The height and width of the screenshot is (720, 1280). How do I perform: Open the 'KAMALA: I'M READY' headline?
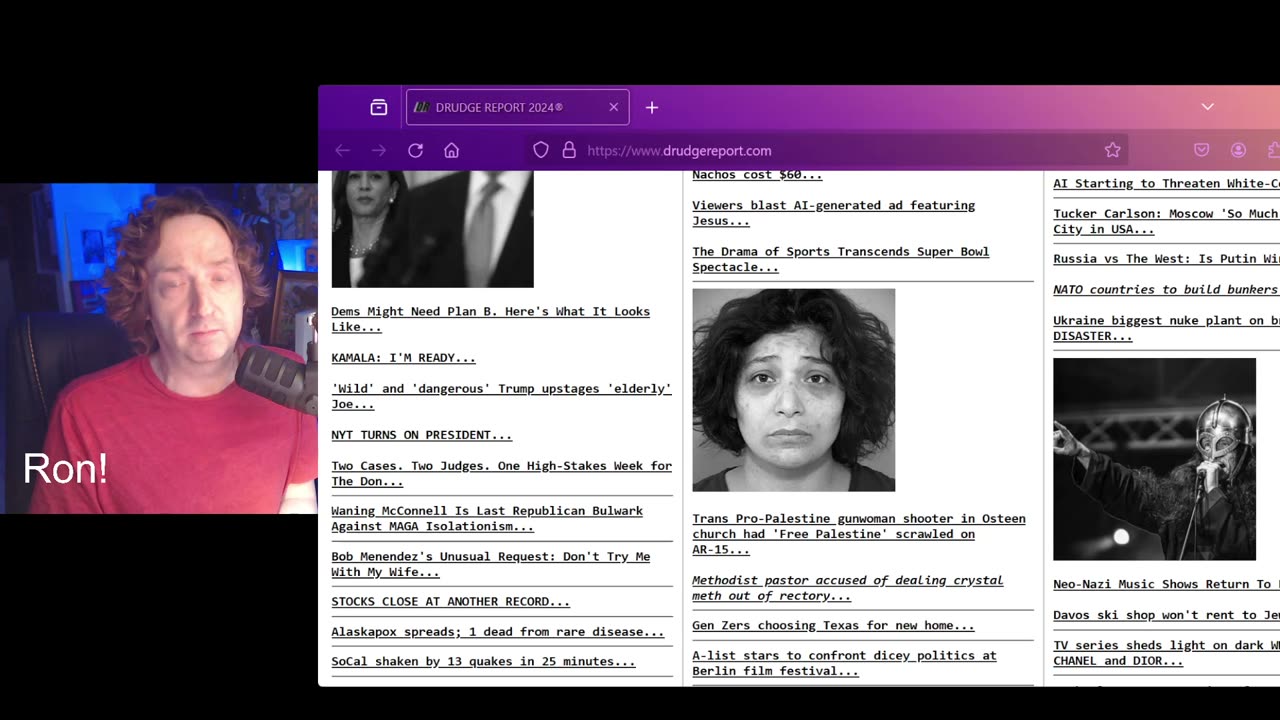pos(404,357)
